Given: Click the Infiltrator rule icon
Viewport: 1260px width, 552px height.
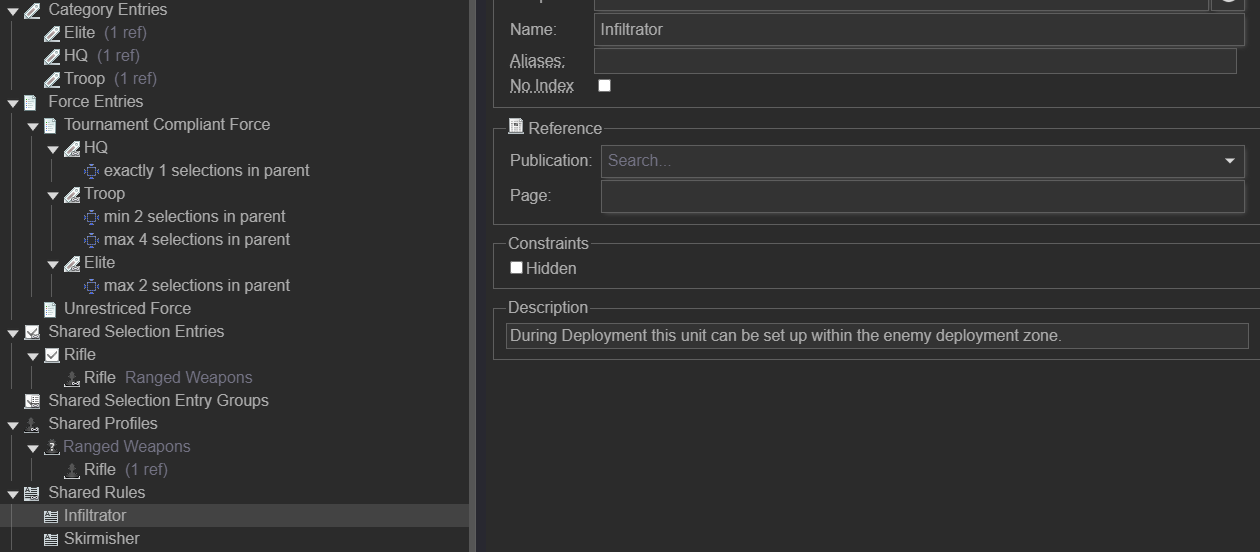Looking at the screenshot, I should (51, 516).
